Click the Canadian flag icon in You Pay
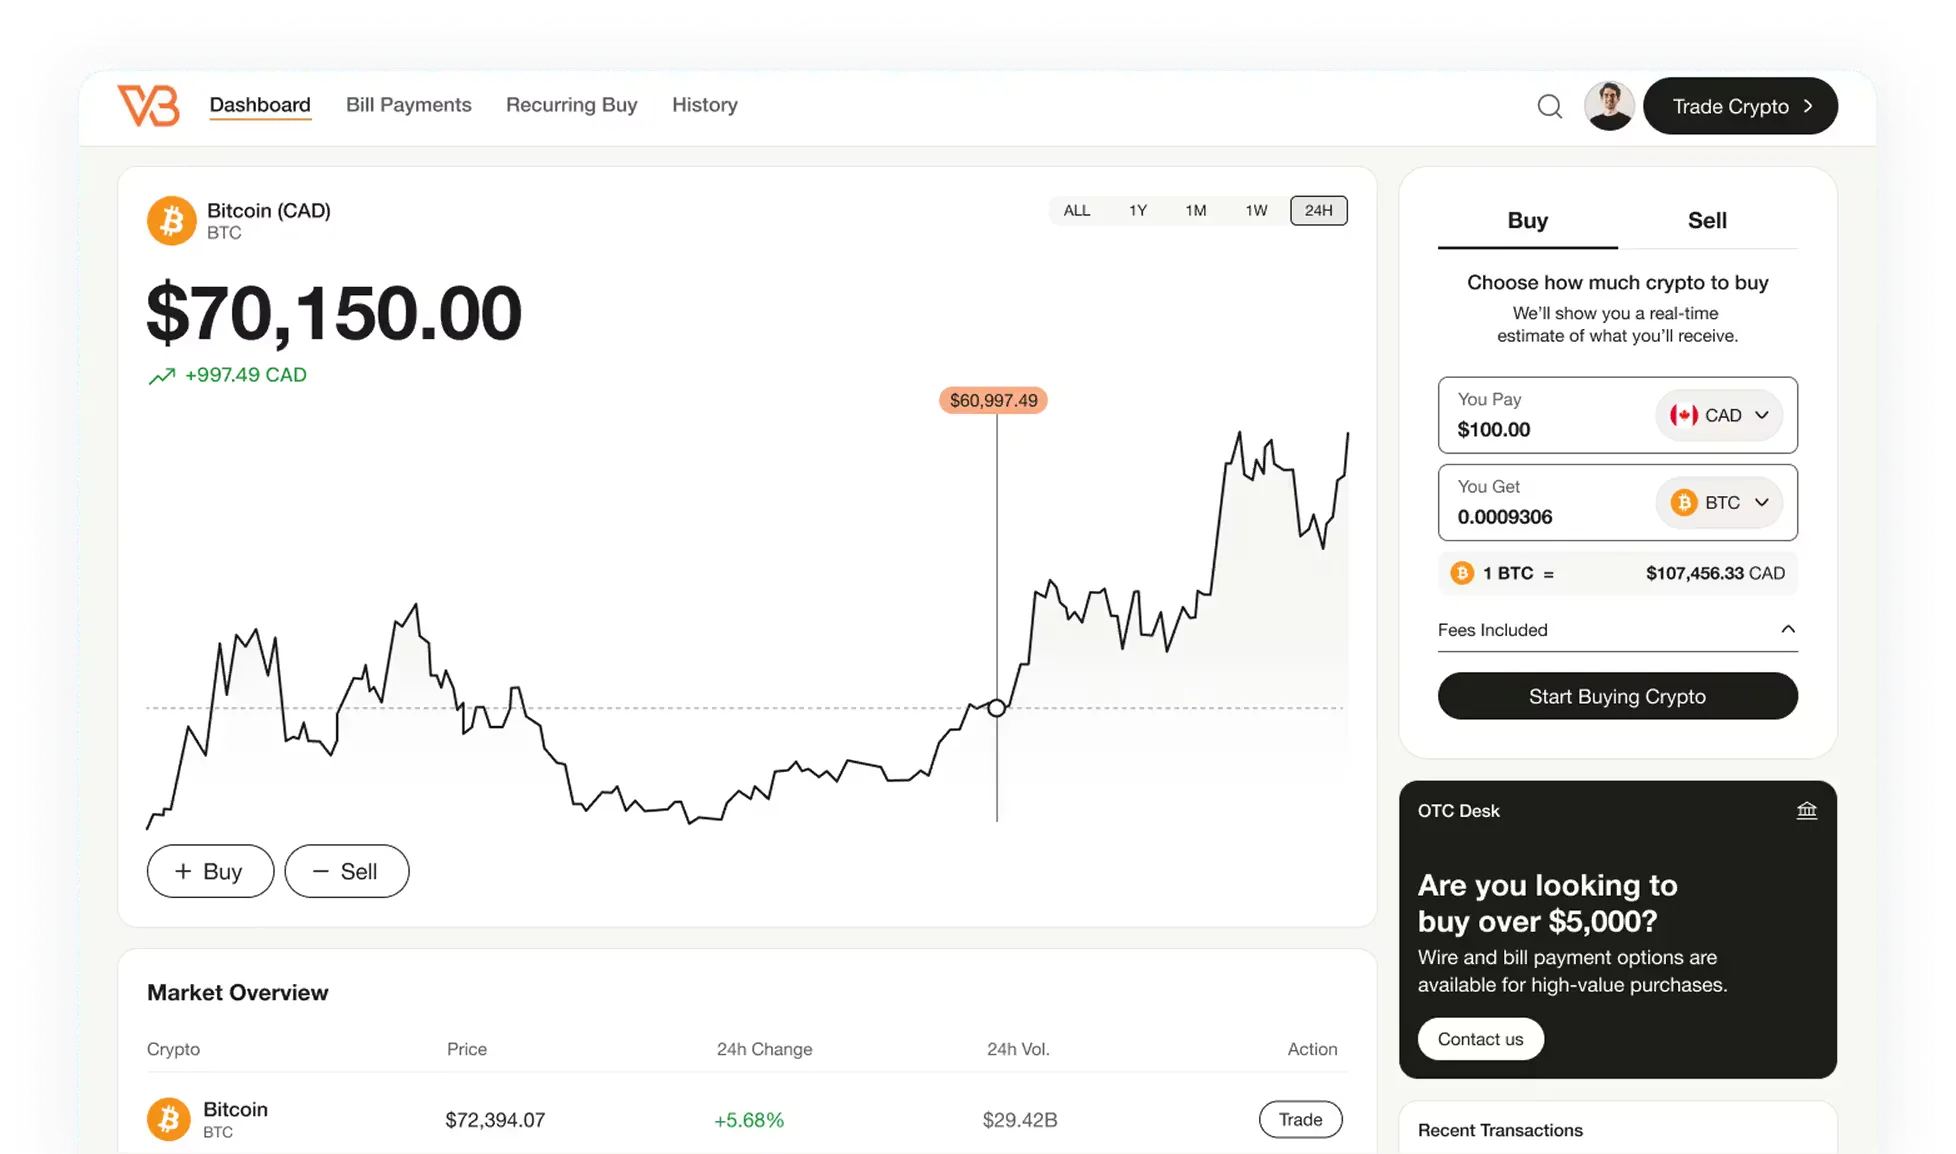 point(1686,415)
